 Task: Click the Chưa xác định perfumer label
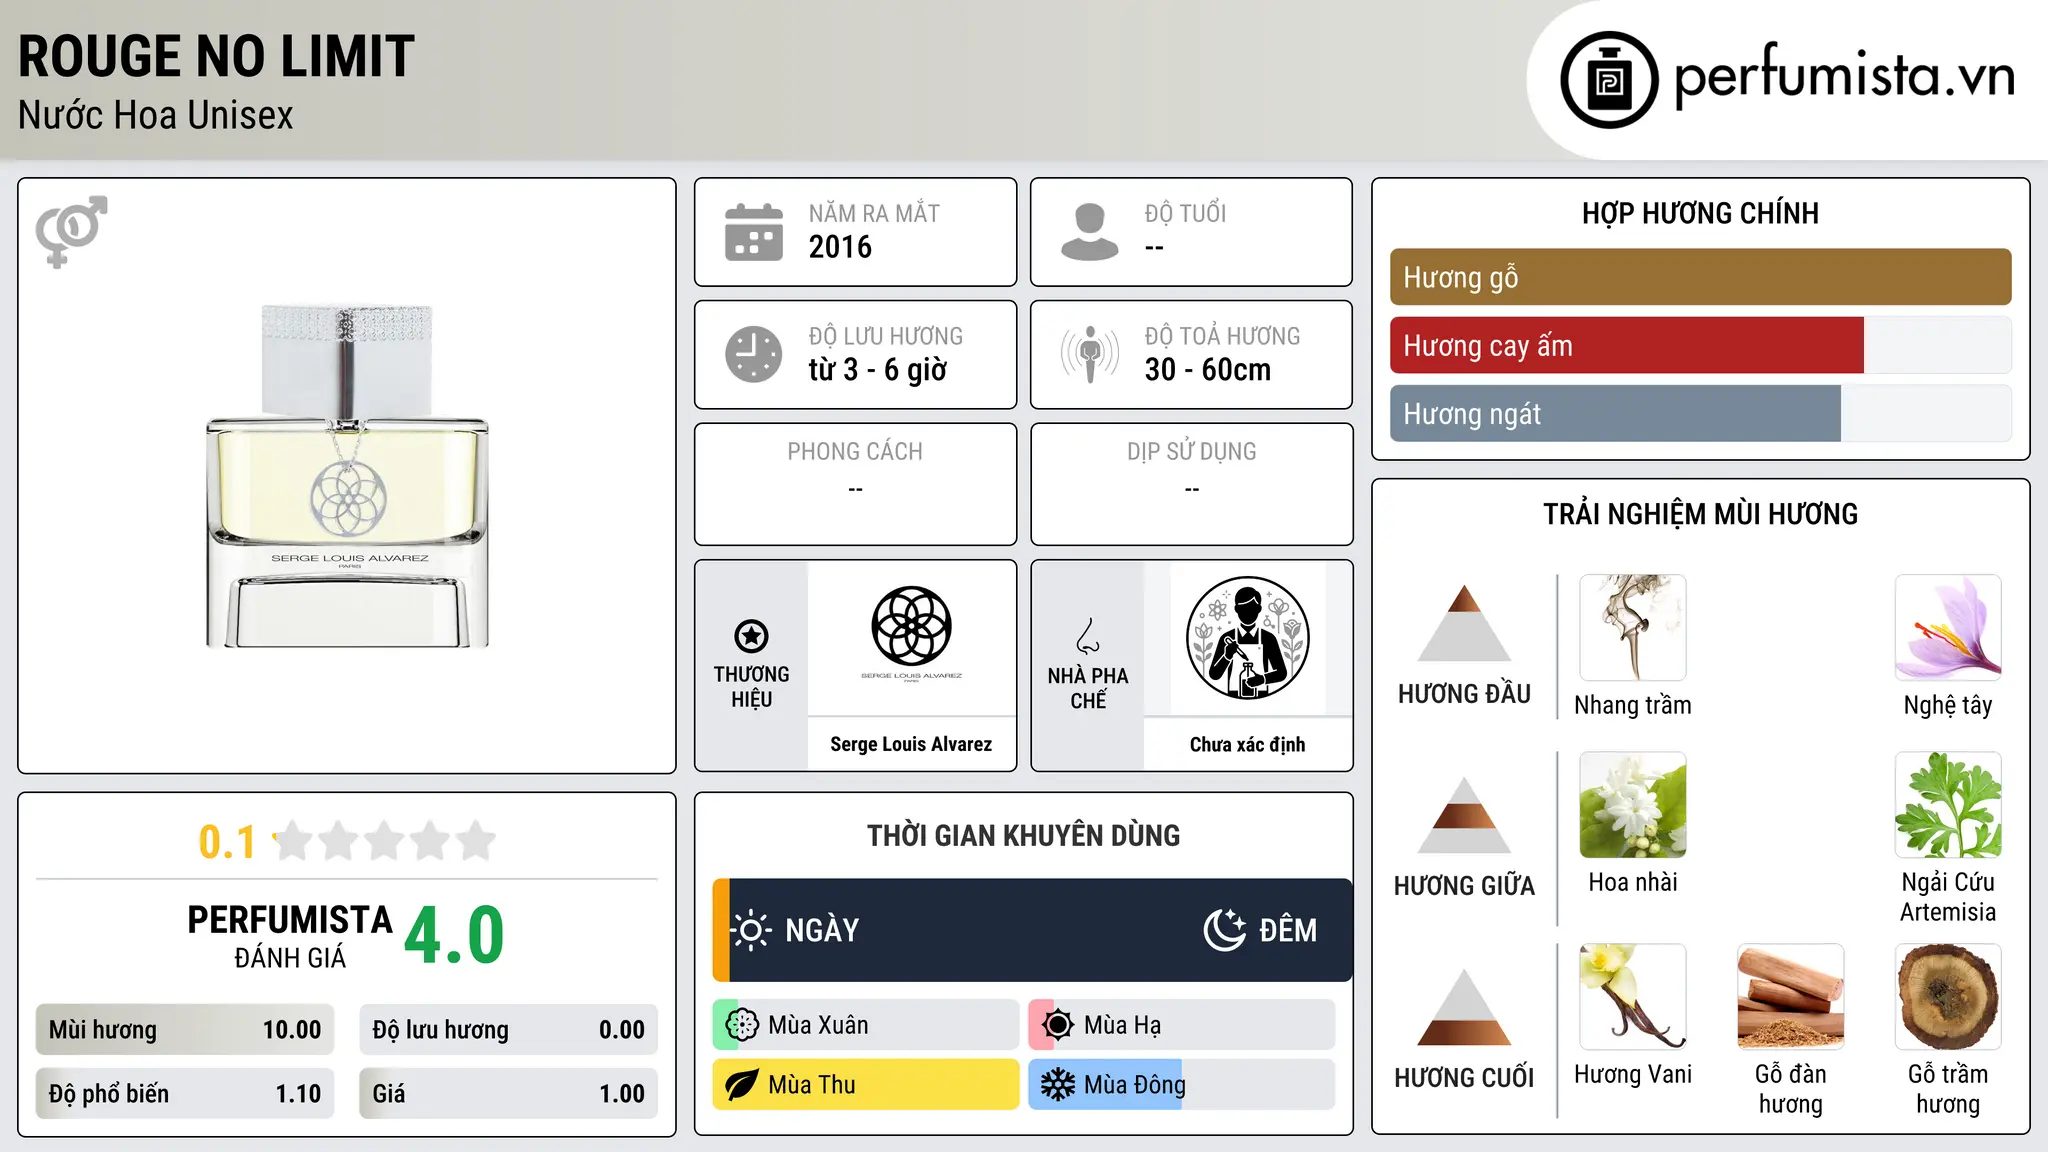pos(1248,744)
